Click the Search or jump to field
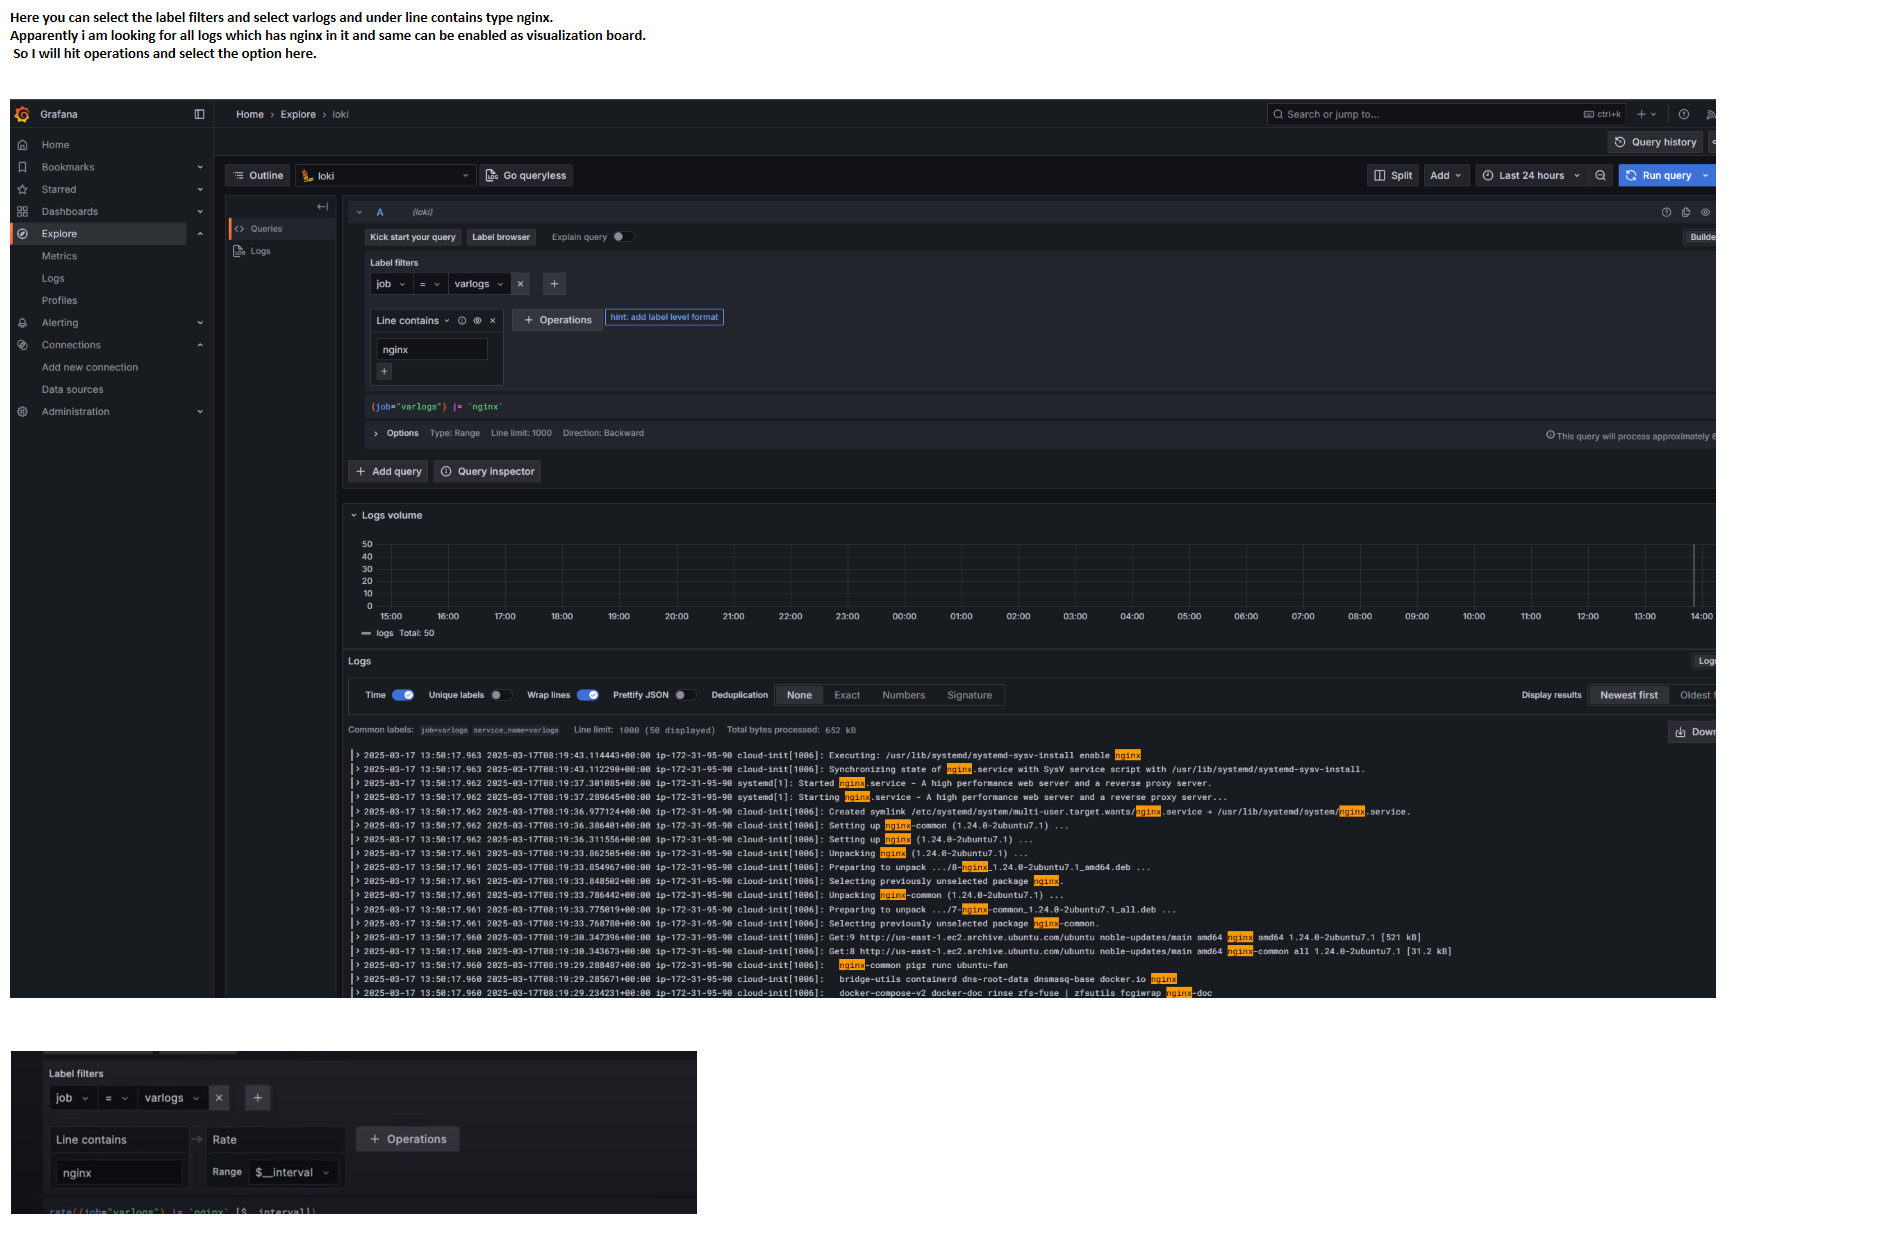 coord(1447,114)
